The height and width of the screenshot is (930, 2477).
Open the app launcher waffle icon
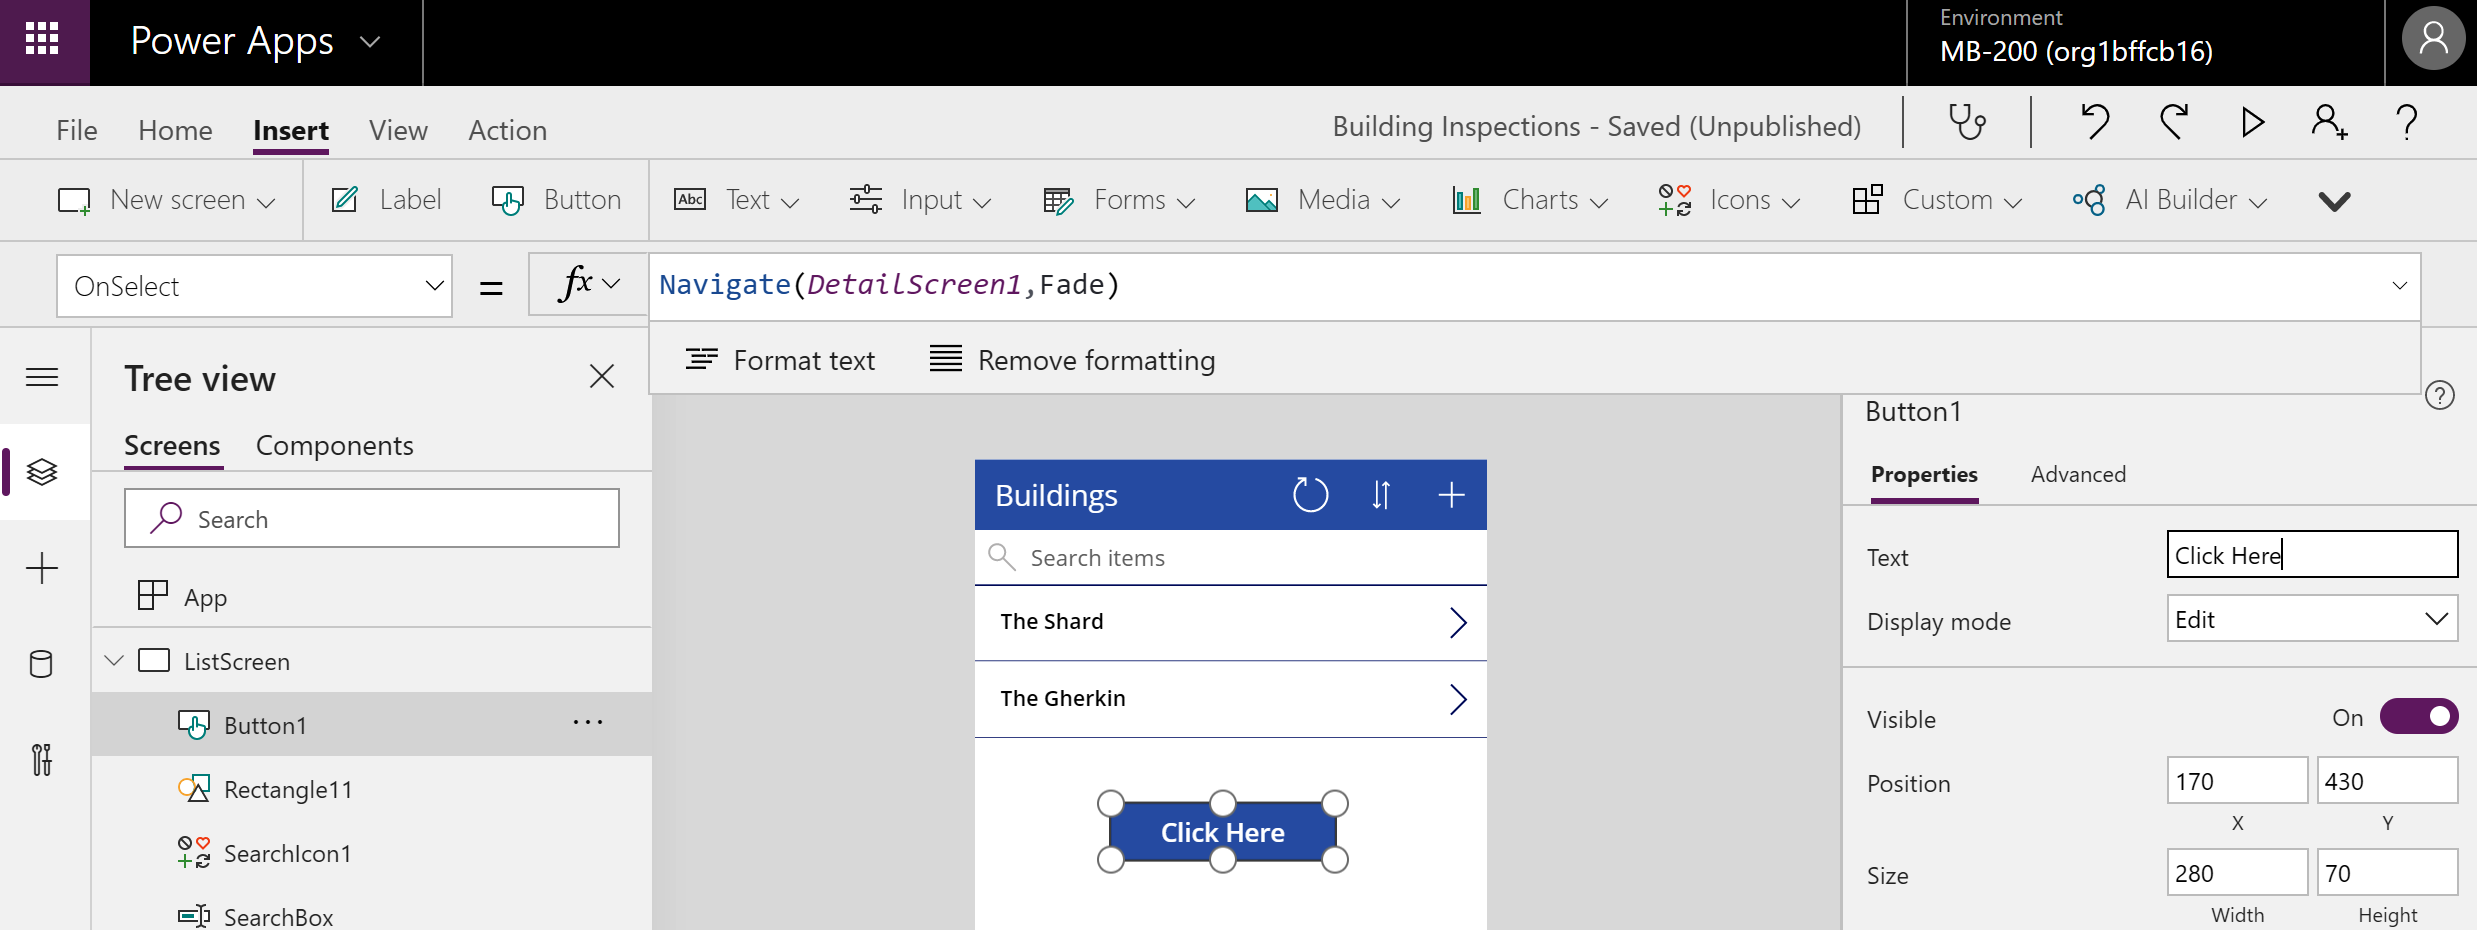pyautogui.click(x=42, y=40)
